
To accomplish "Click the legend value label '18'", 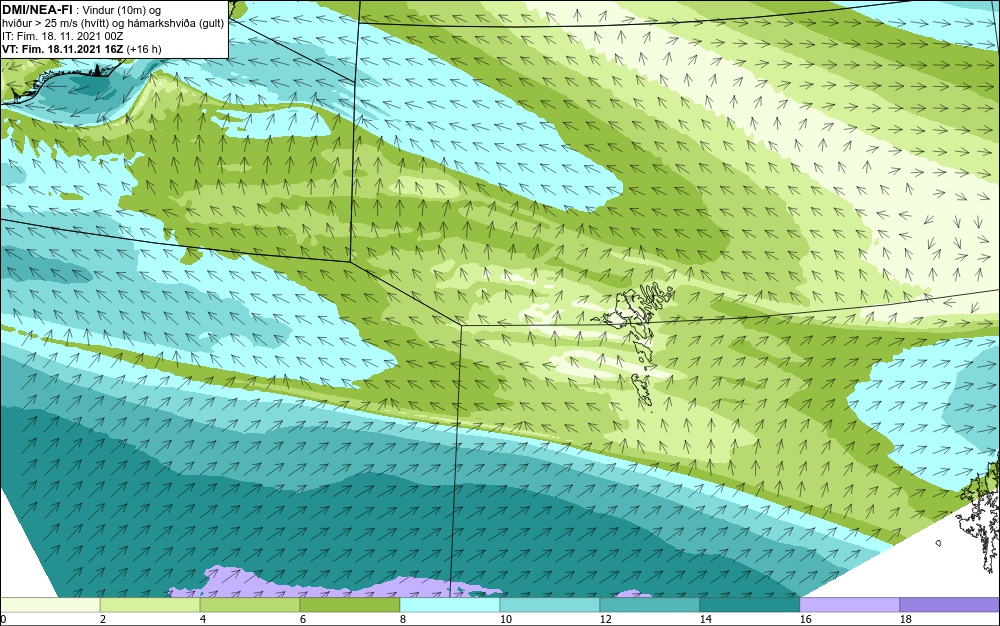I will coord(905,619).
